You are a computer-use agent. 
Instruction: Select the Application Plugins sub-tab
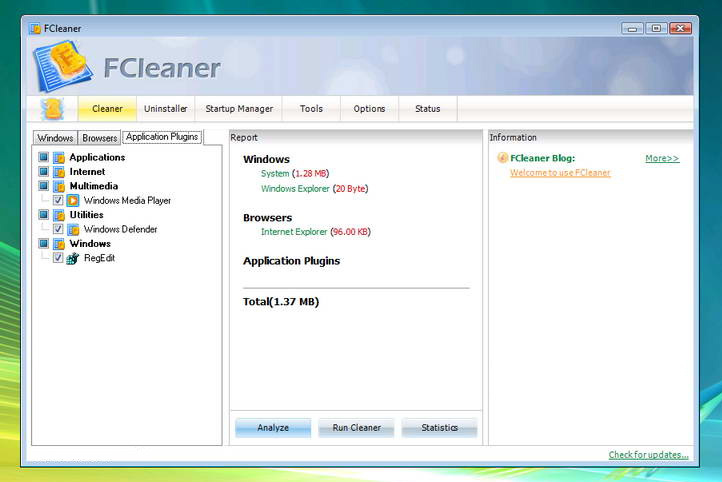[162, 137]
